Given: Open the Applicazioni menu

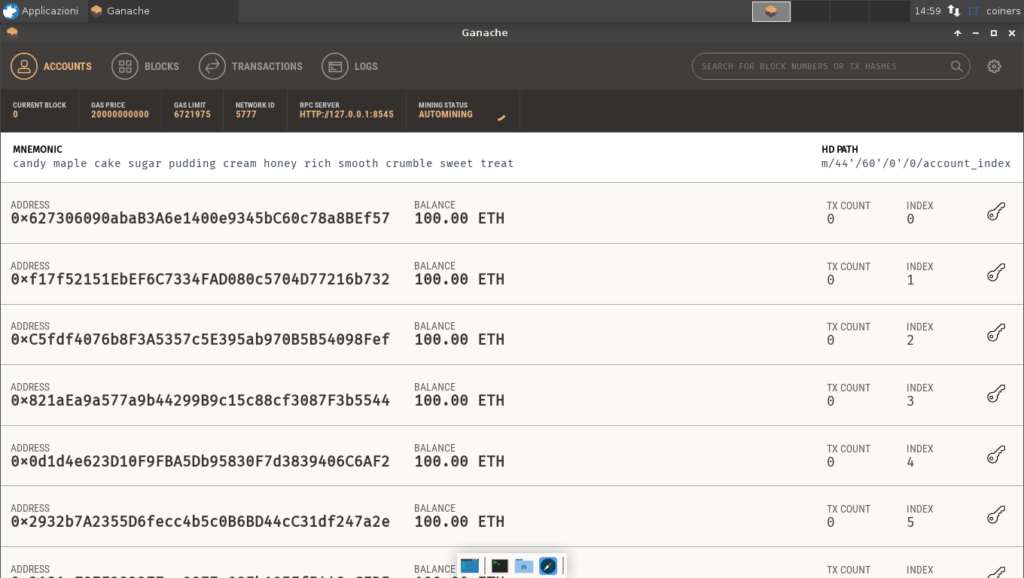Looking at the screenshot, I should 40,11.
